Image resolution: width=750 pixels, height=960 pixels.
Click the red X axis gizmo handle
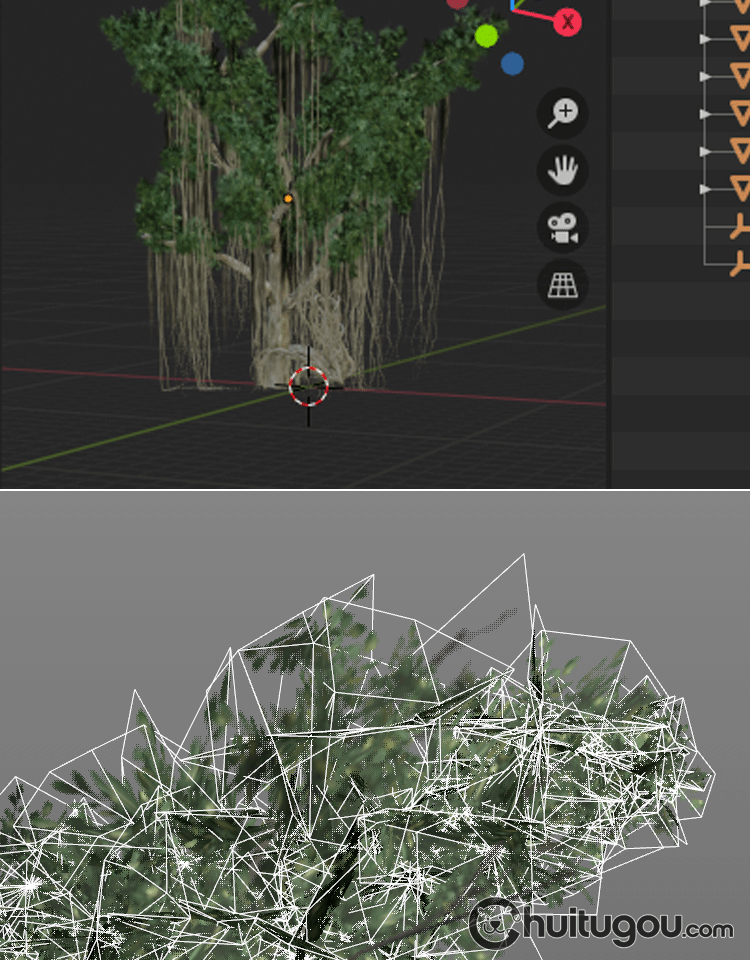coord(567,22)
